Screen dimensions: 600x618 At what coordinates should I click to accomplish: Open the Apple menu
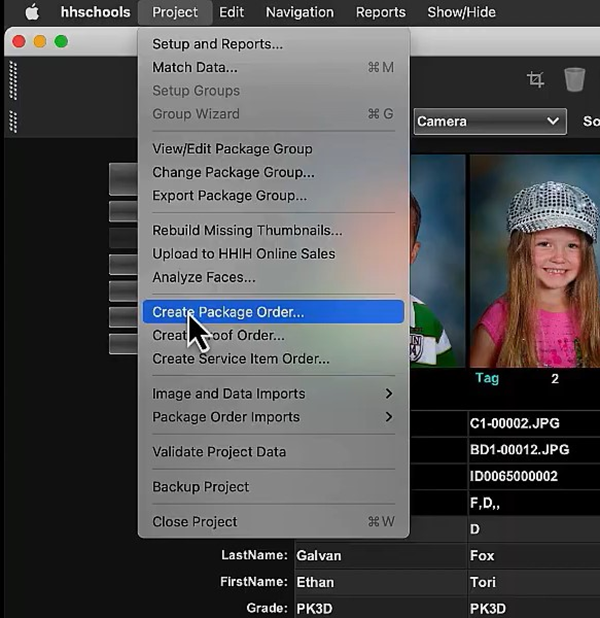point(32,12)
